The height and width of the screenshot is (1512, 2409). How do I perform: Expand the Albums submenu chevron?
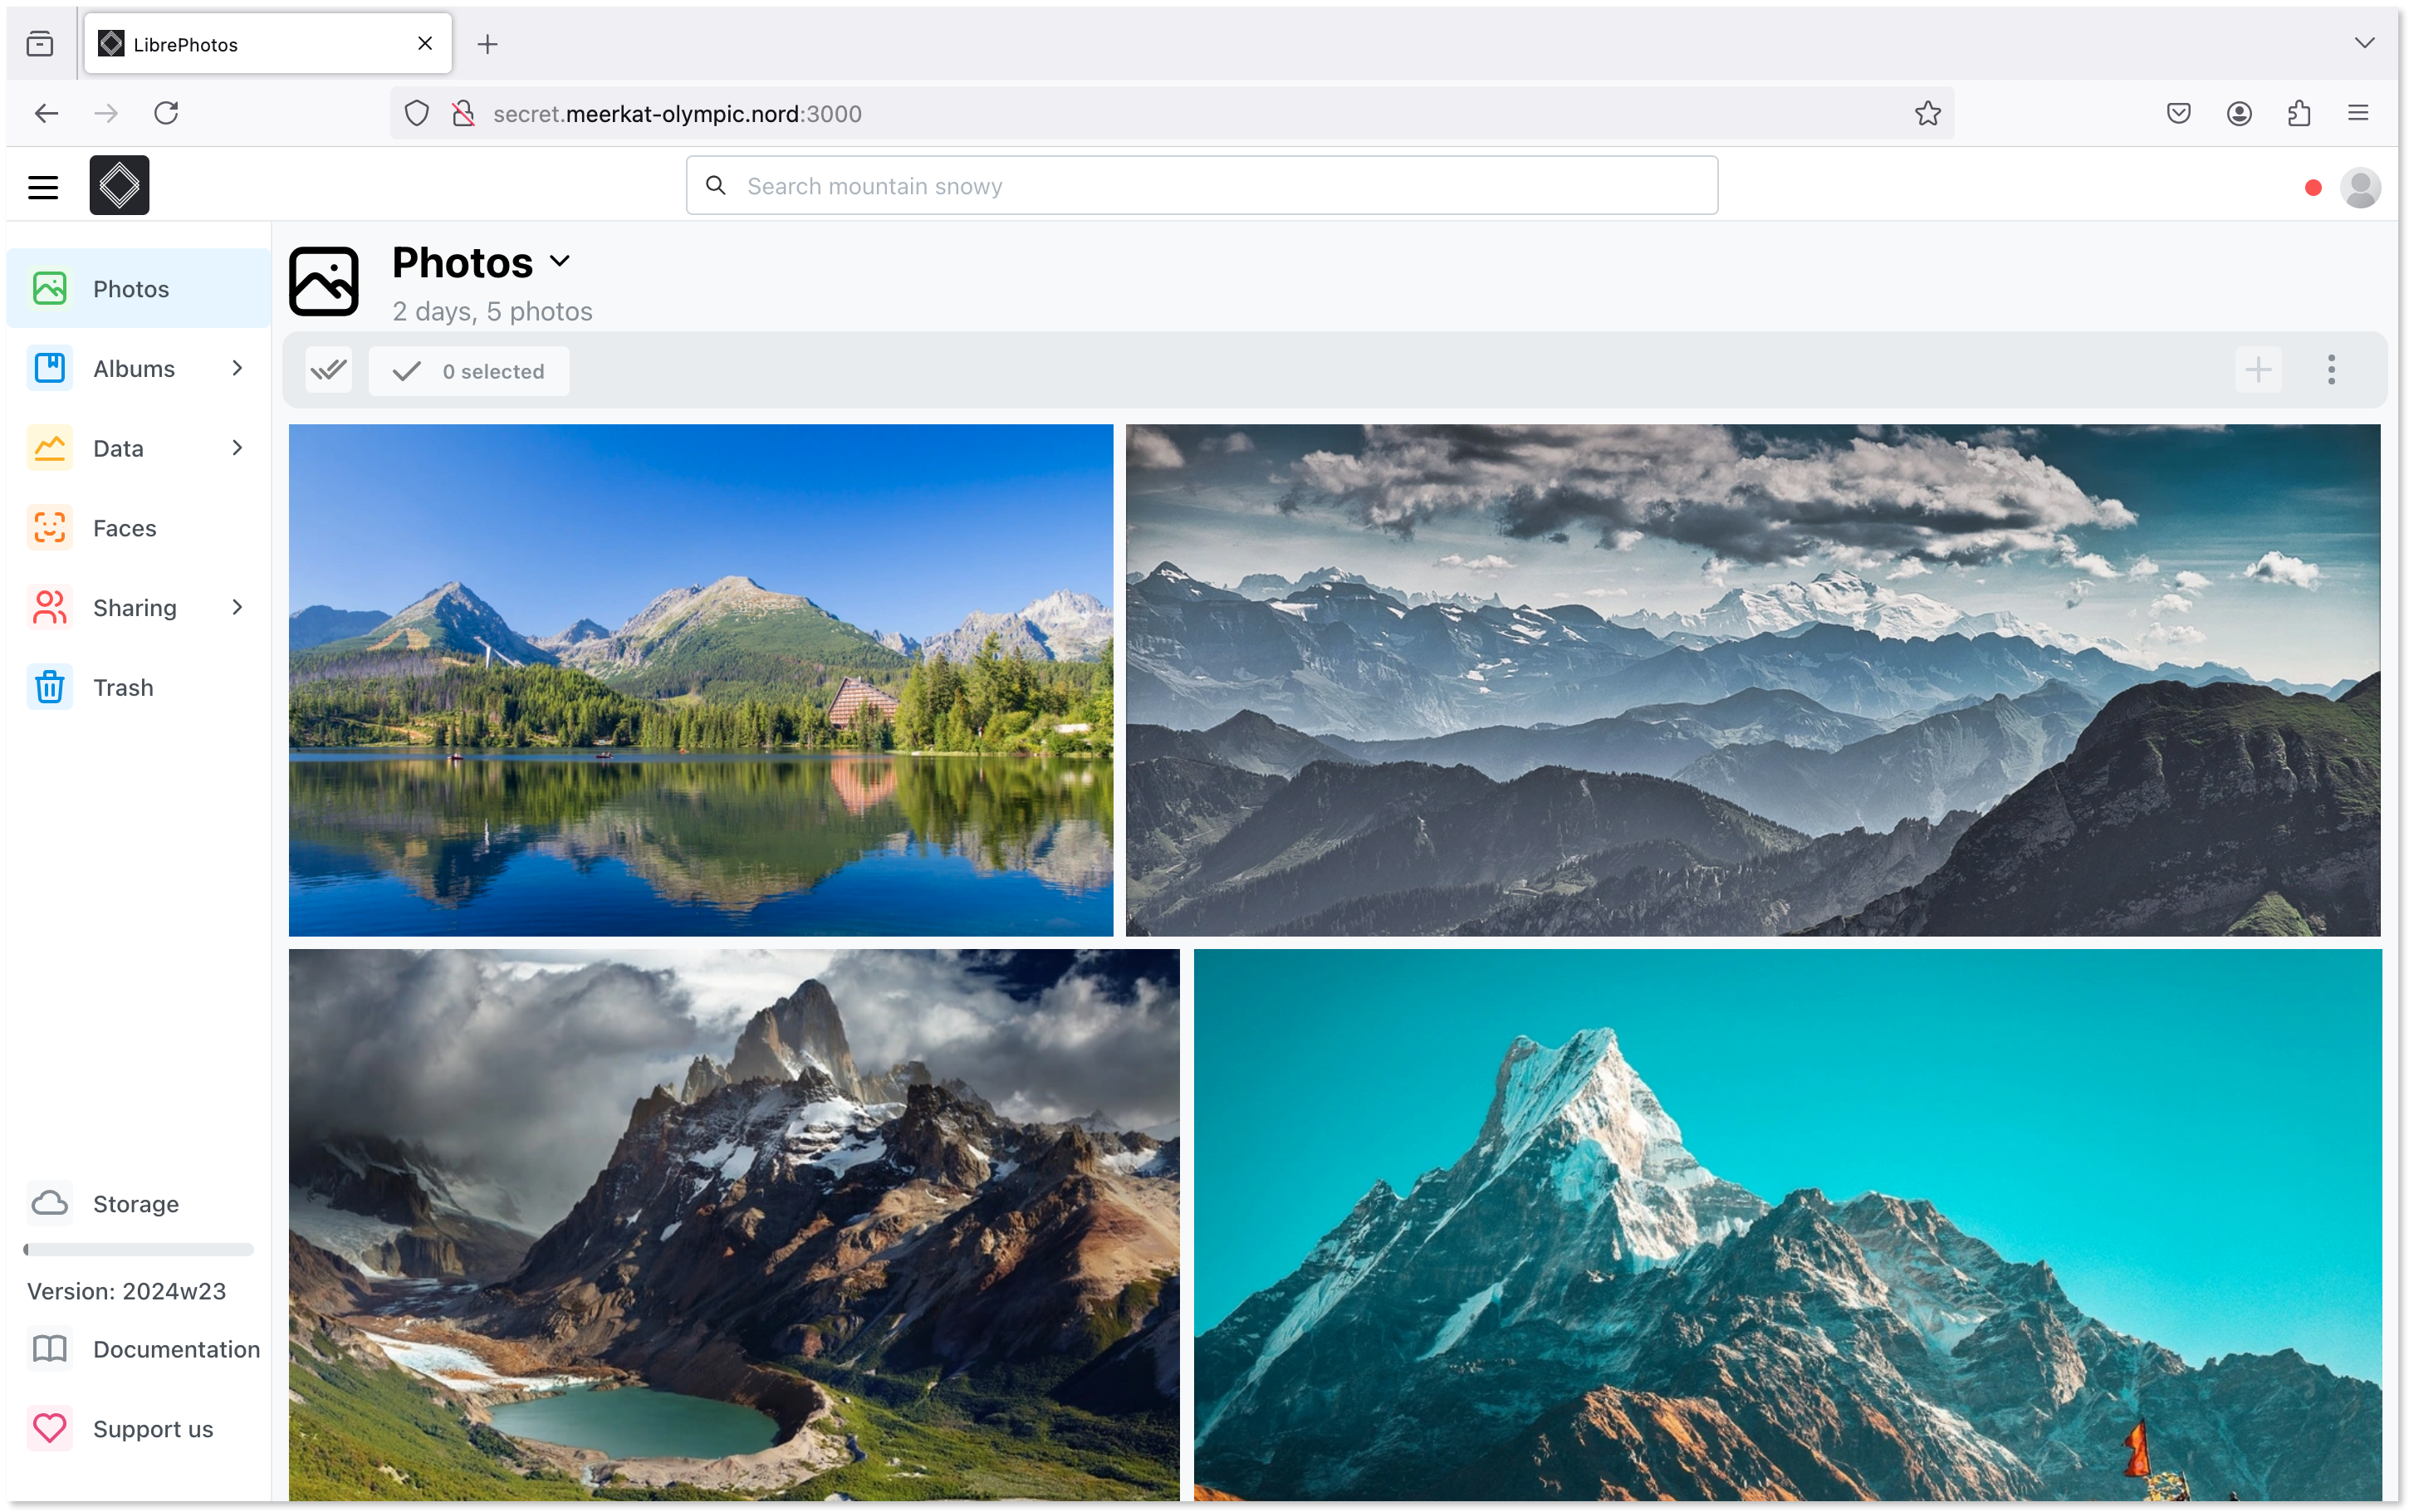[x=237, y=368]
